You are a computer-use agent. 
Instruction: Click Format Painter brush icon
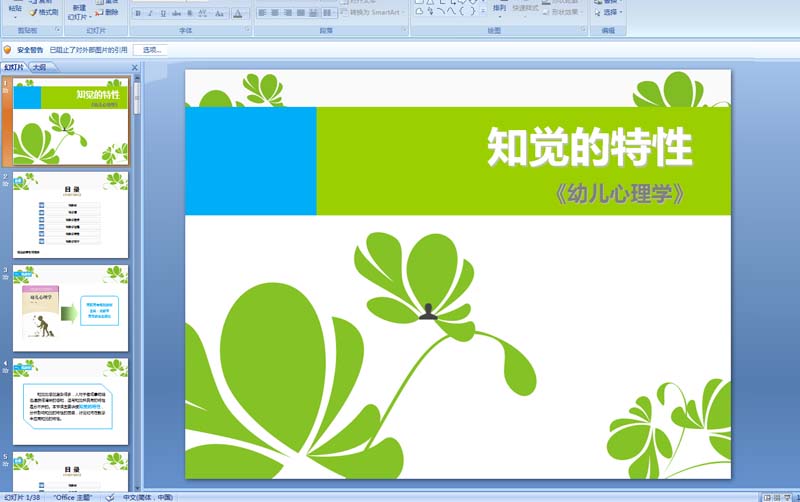[x=34, y=12]
